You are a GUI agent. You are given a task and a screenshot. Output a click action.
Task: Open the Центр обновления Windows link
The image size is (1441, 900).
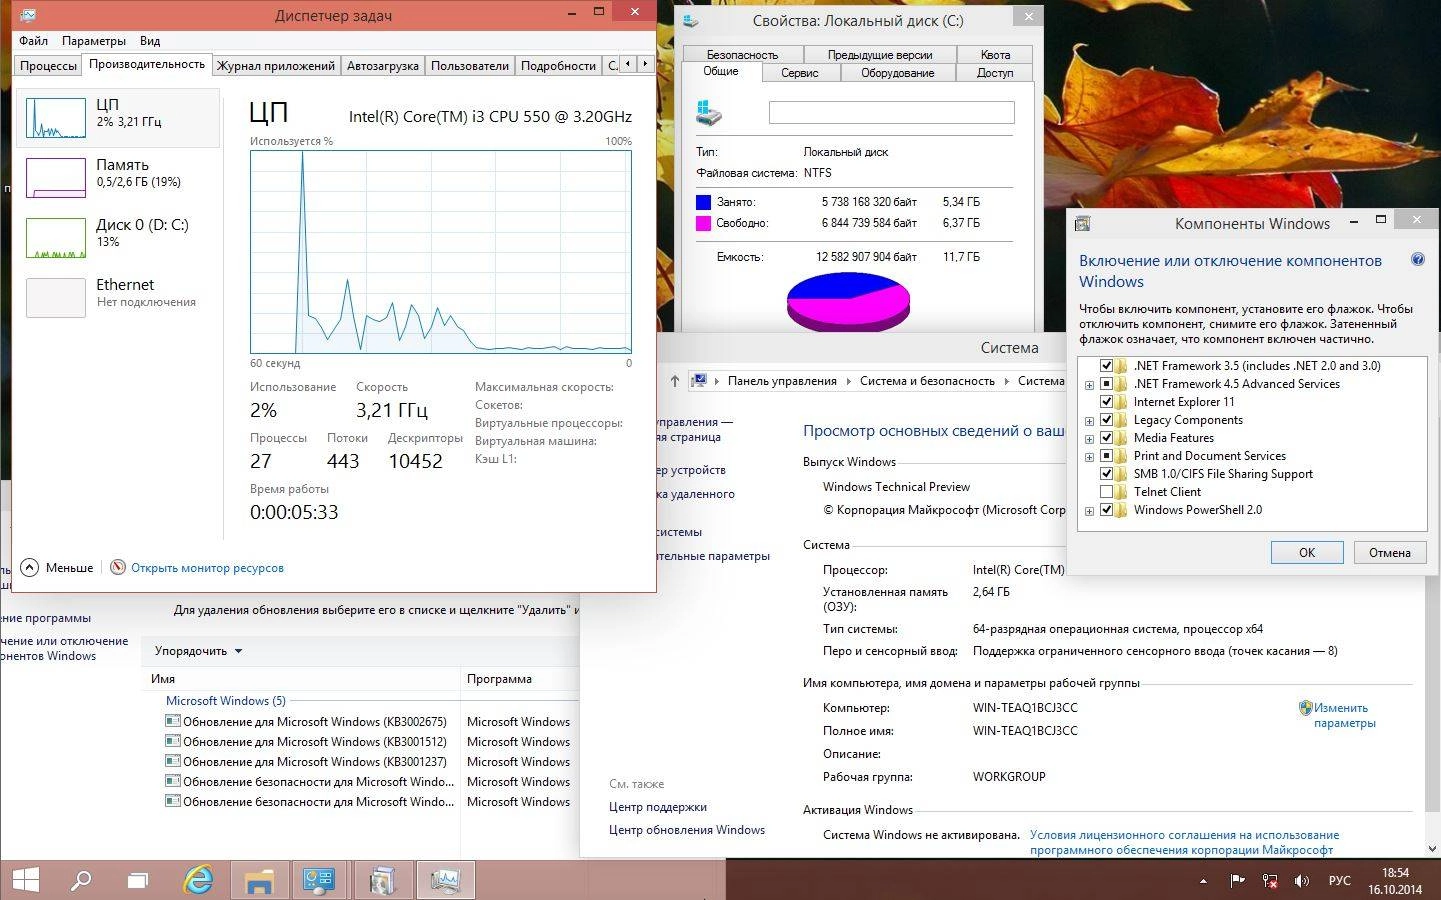[x=687, y=830]
